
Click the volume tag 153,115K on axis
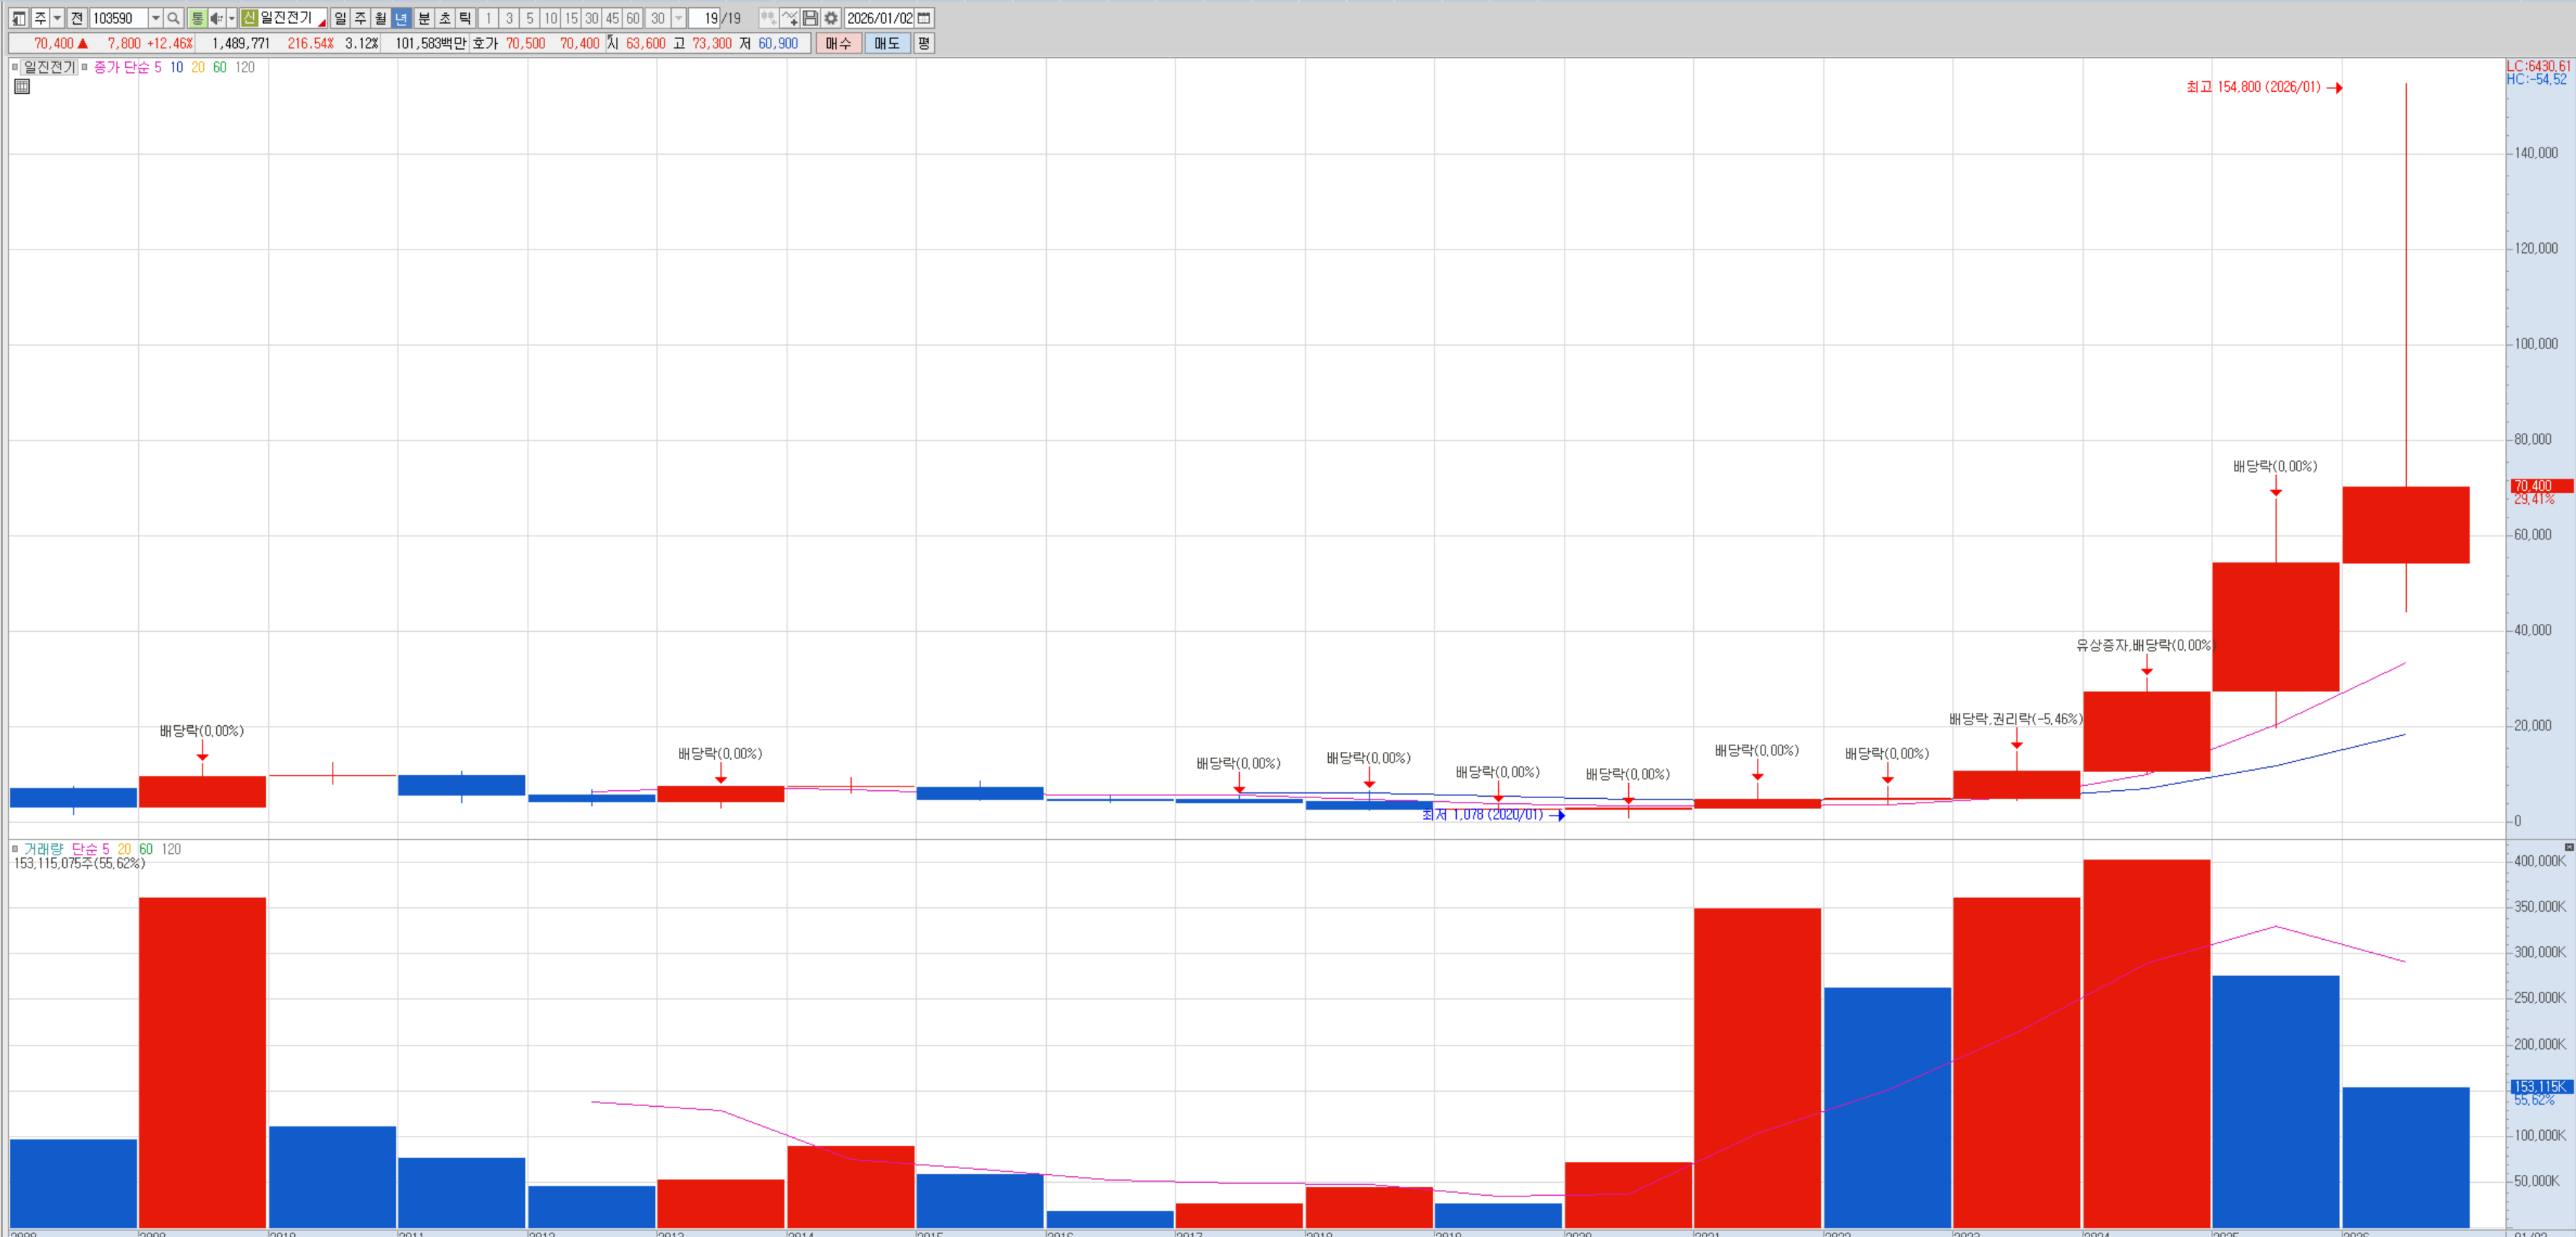(x=2541, y=1087)
